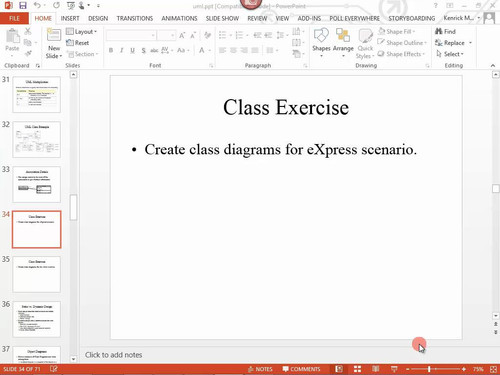Viewport: 500px width, 375px height.
Task: Cut selection with the scissors icon
Action: tap(28, 31)
